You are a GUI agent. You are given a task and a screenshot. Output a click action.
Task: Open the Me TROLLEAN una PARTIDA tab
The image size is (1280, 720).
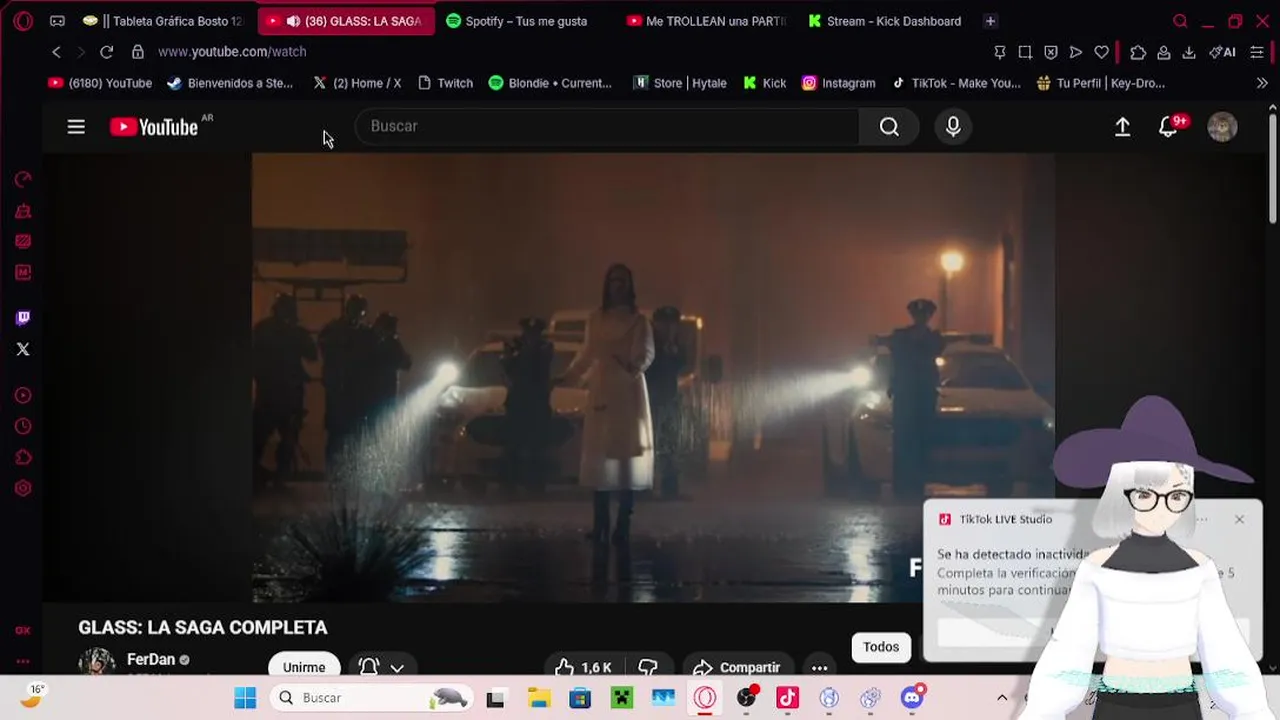pyautogui.click(x=706, y=21)
